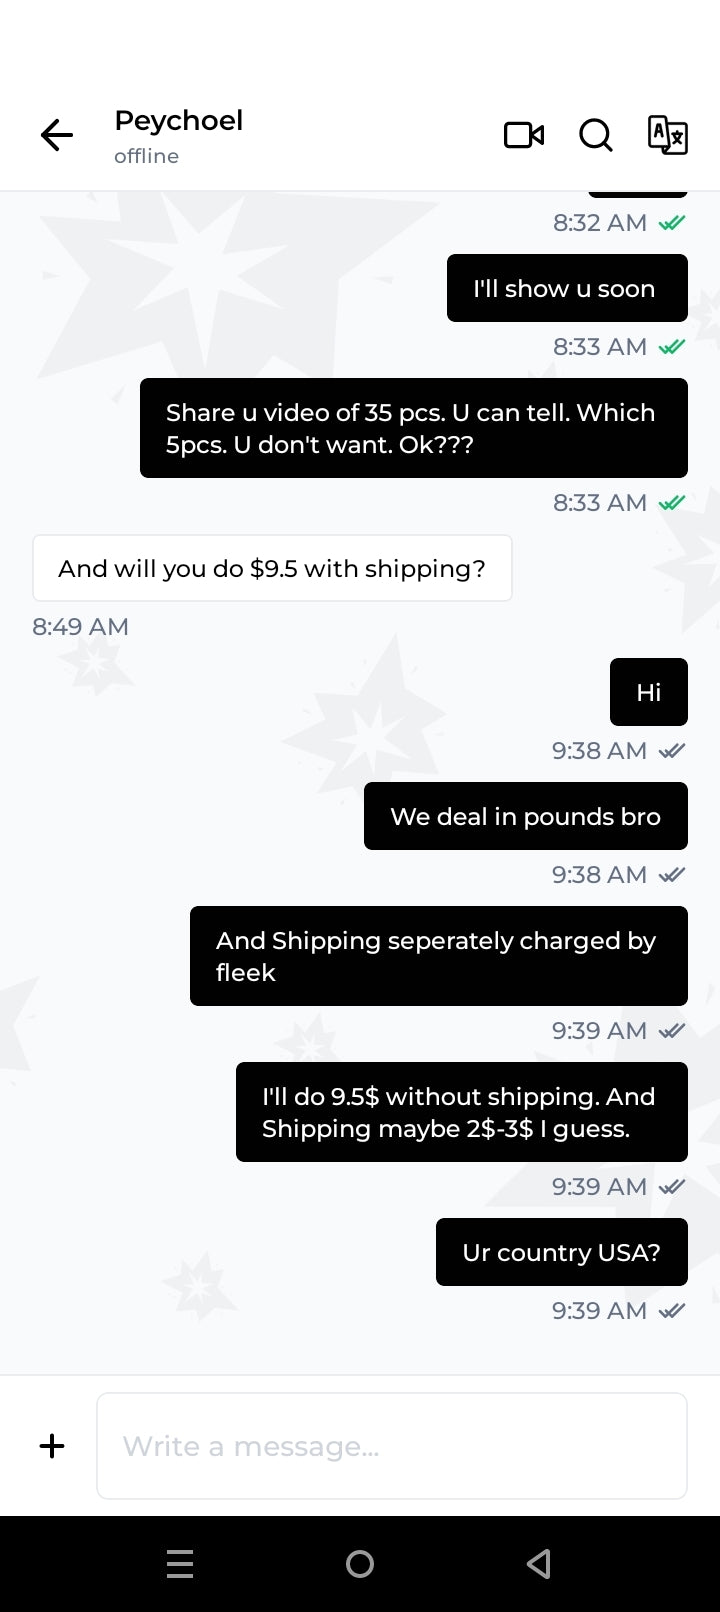The width and height of the screenshot is (720, 1612).
Task: Tap the 'Hi' message bubble
Action: [649, 692]
